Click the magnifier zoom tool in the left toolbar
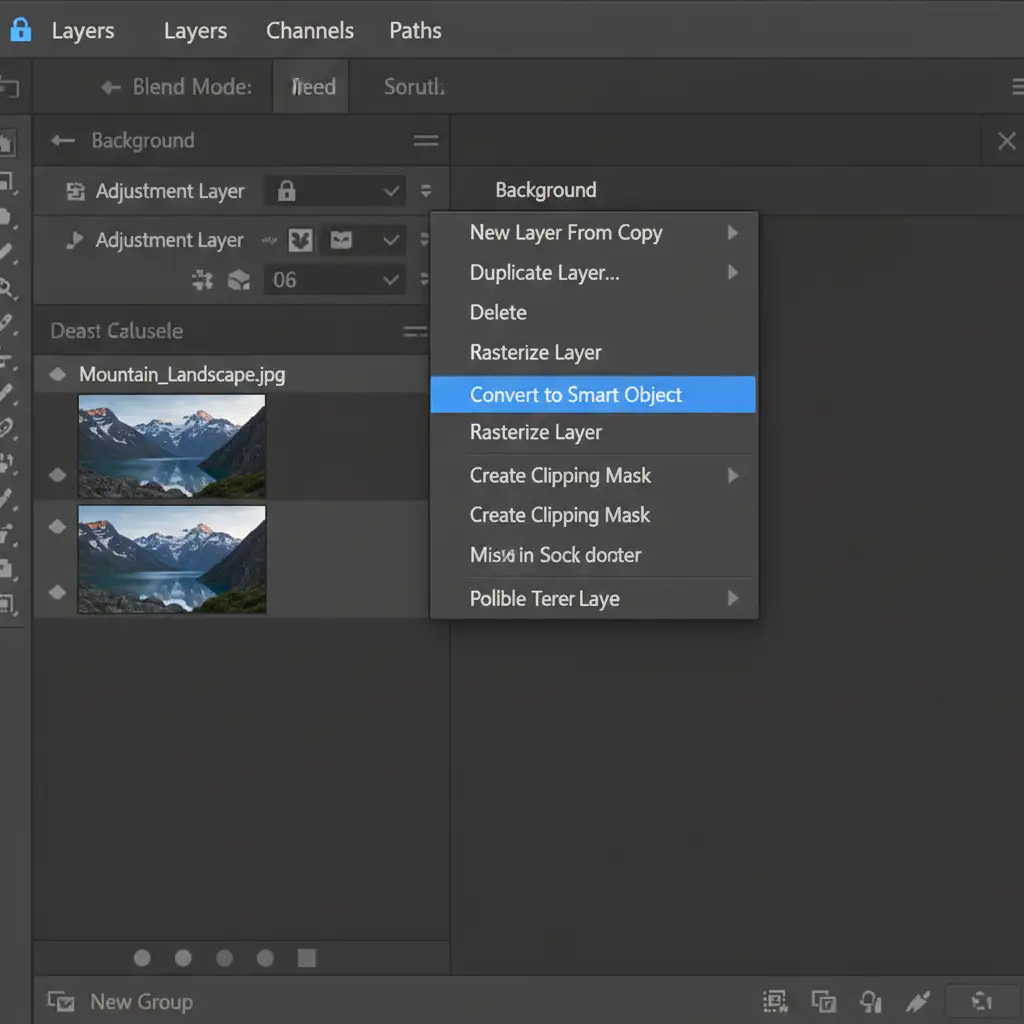 (x=7, y=289)
